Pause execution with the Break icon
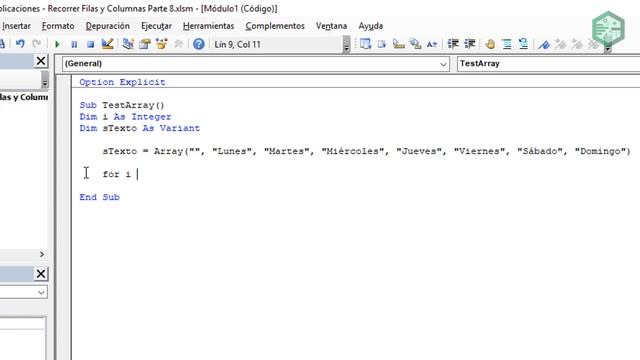The width and height of the screenshot is (640, 360). (x=74, y=44)
